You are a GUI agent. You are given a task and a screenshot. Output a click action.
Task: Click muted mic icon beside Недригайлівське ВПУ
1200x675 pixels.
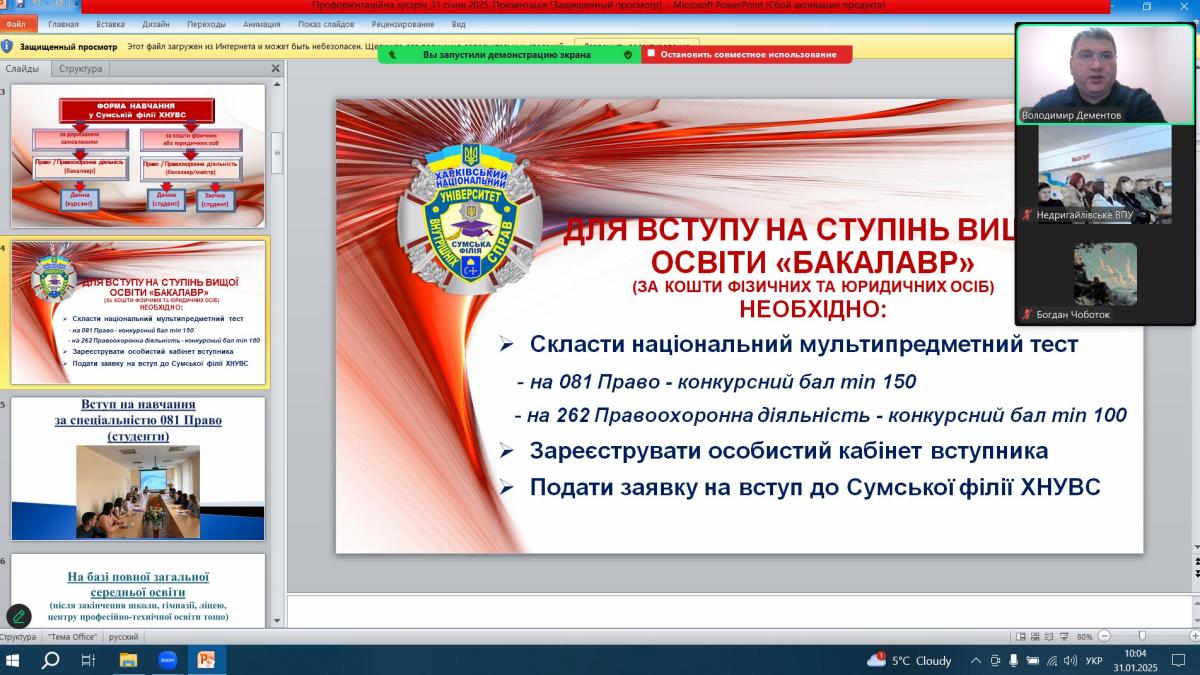pyautogui.click(x=1027, y=214)
